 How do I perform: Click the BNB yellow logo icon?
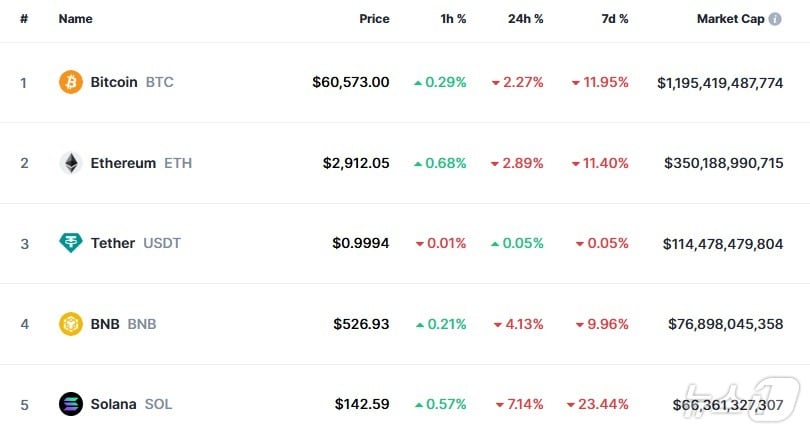[x=71, y=324]
